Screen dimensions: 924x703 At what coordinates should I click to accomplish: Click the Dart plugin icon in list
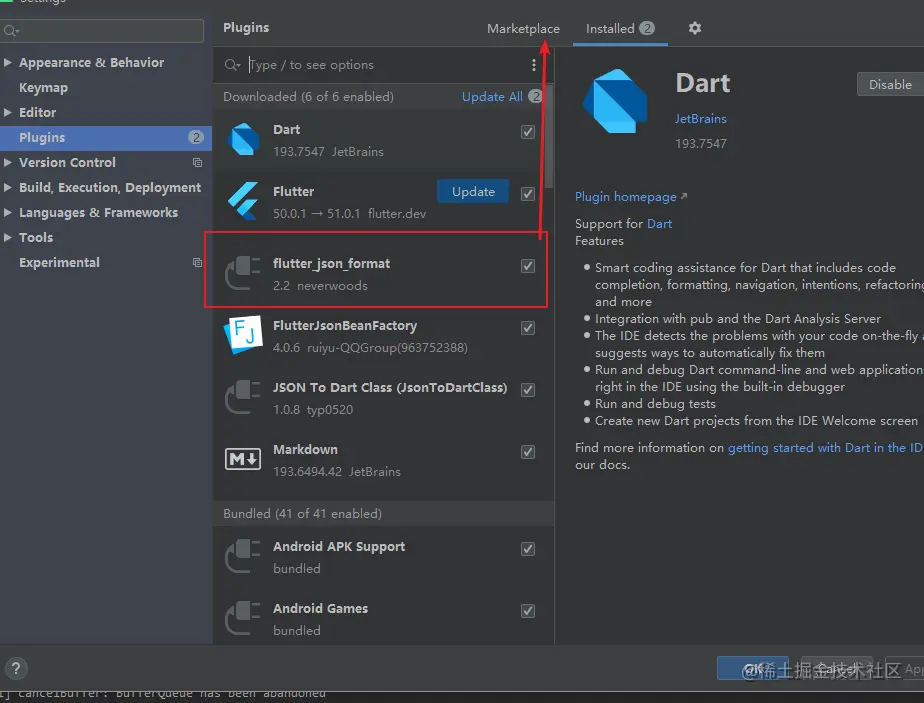[x=243, y=140]
